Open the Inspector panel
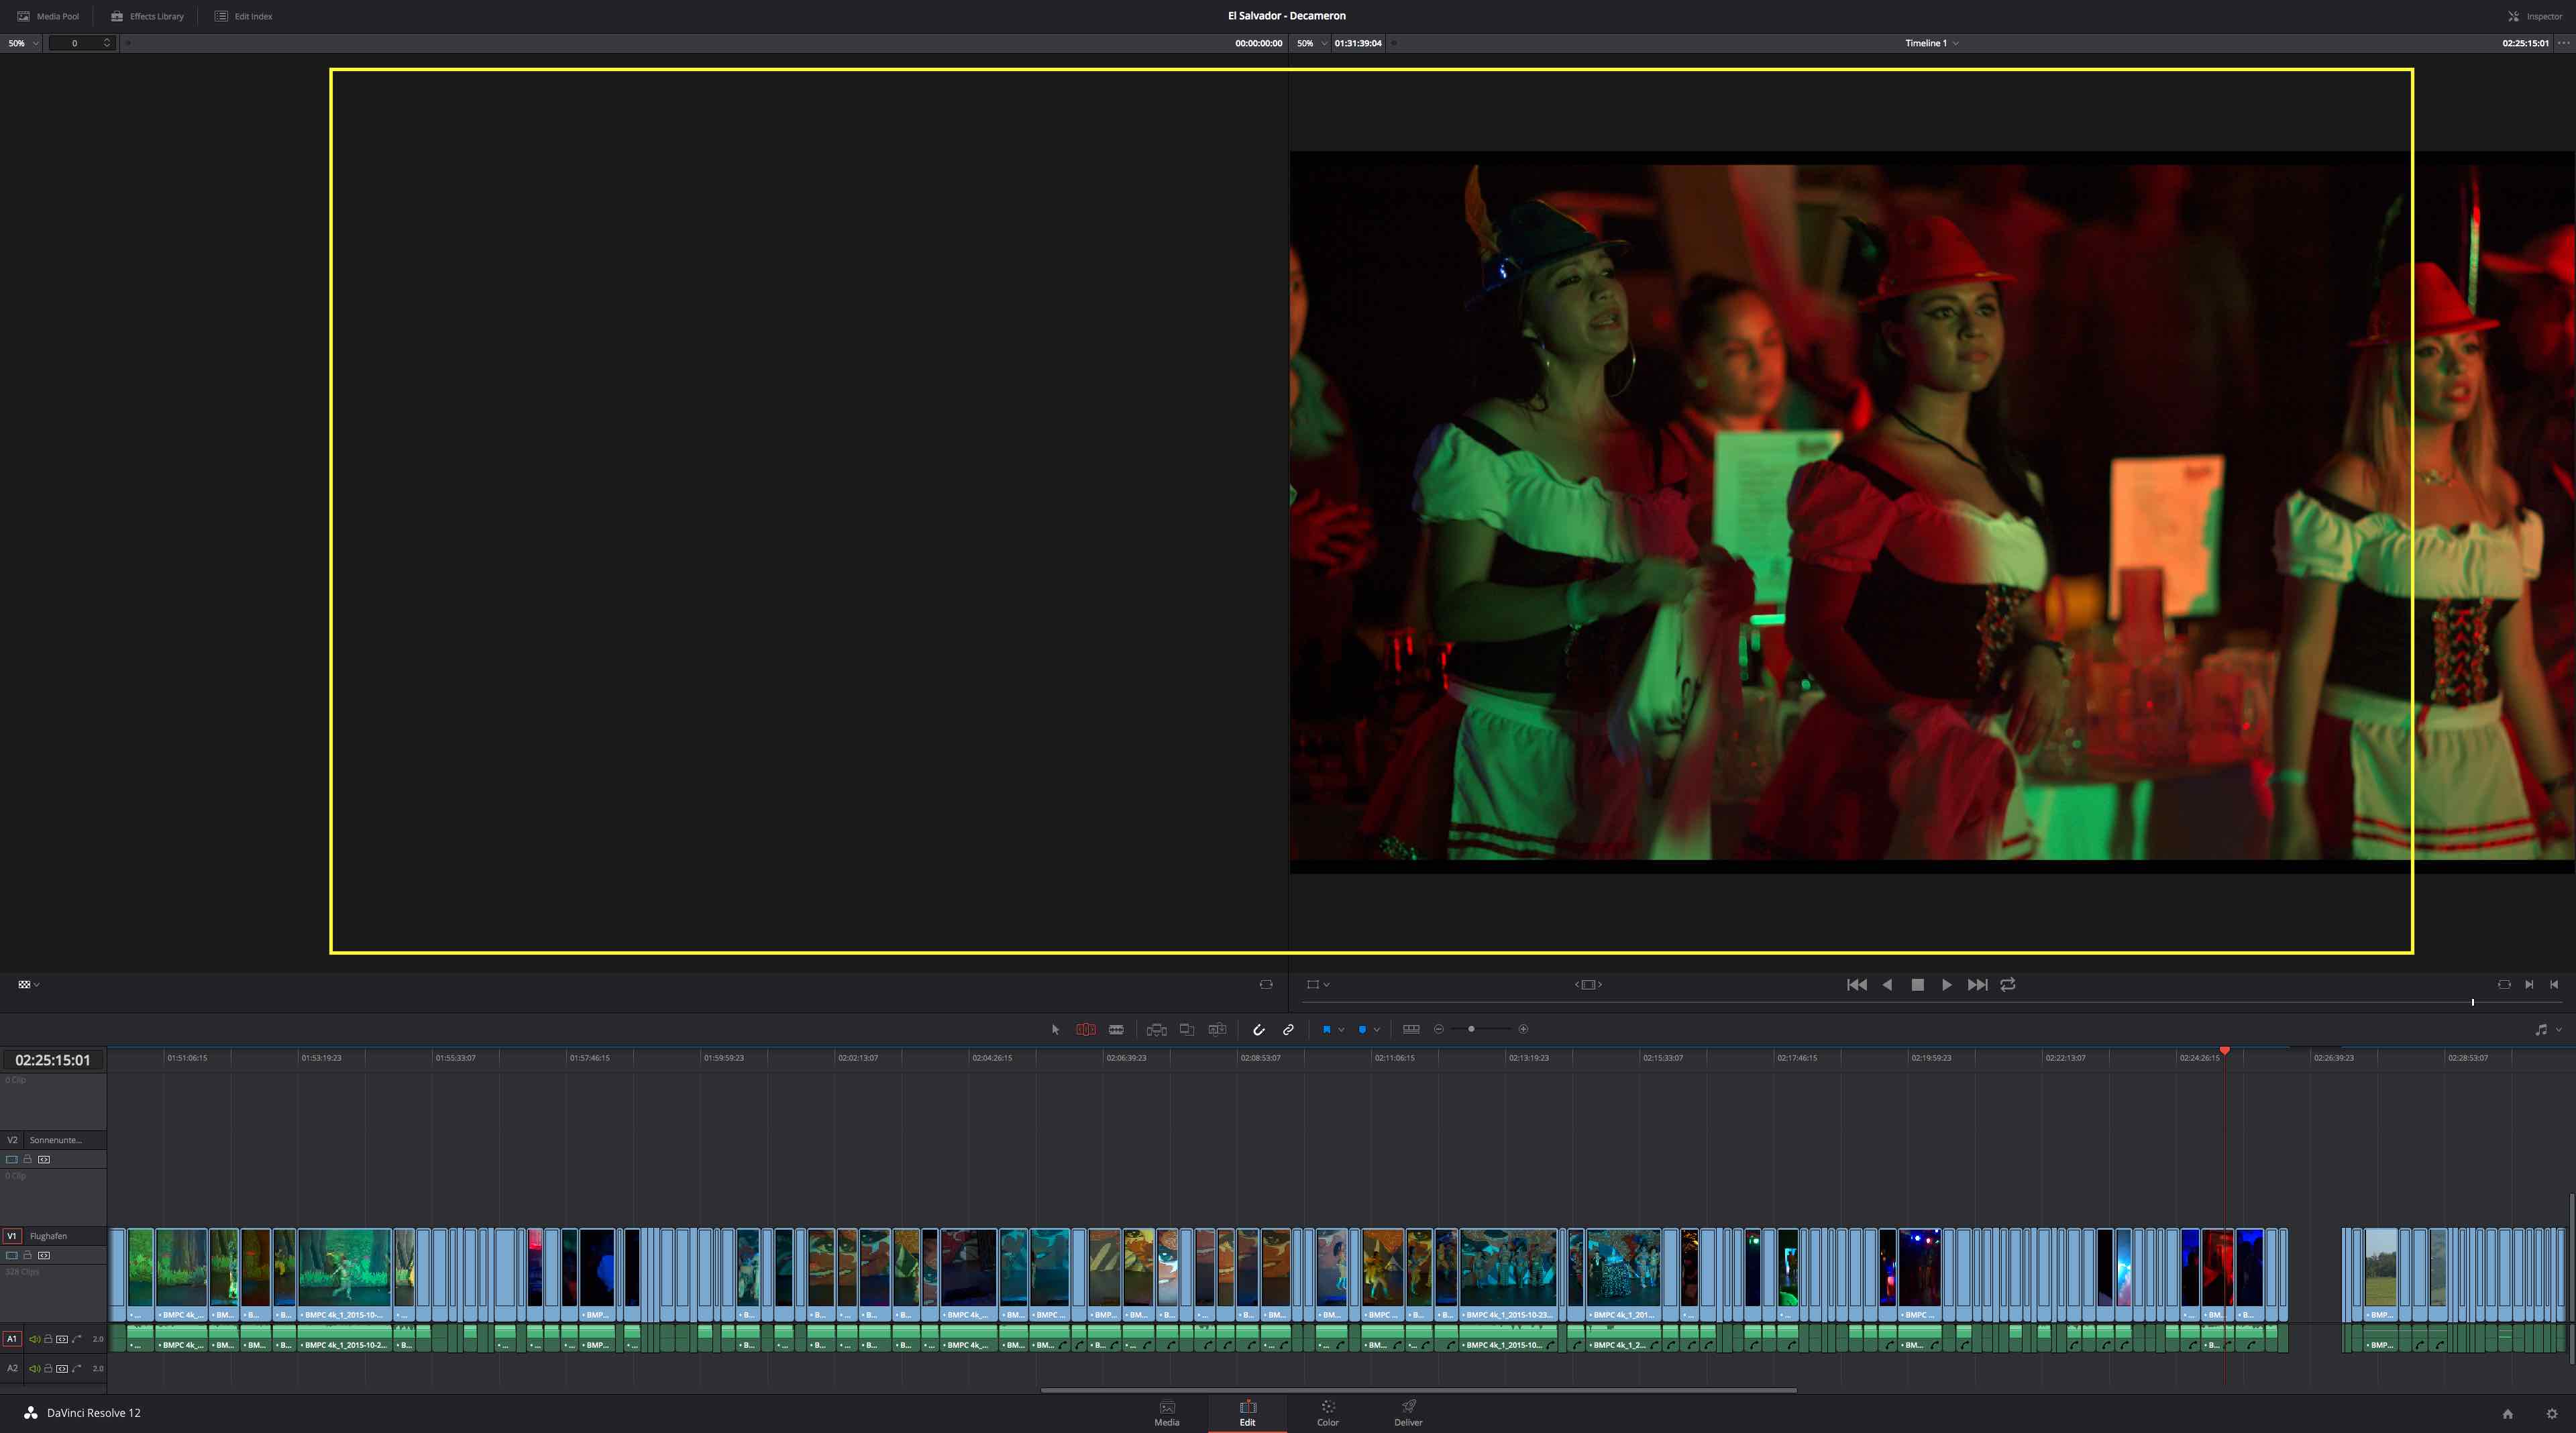 point(2535,16)
